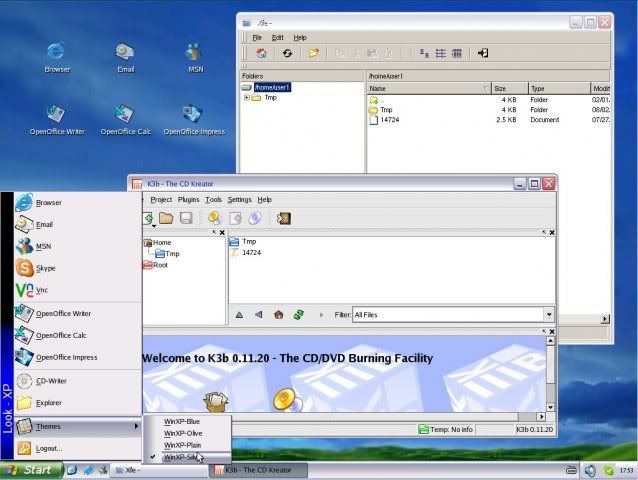The image size is (638, 480).
Task: Click home icon in K3b file navigation bar
Action: (279, 314)
